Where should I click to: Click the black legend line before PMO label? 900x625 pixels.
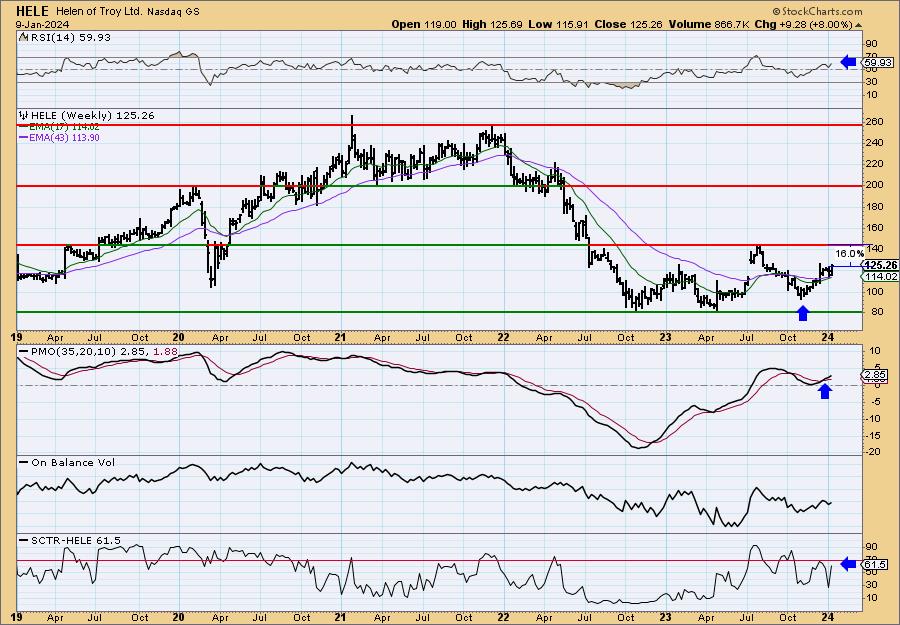pos(24,351)
